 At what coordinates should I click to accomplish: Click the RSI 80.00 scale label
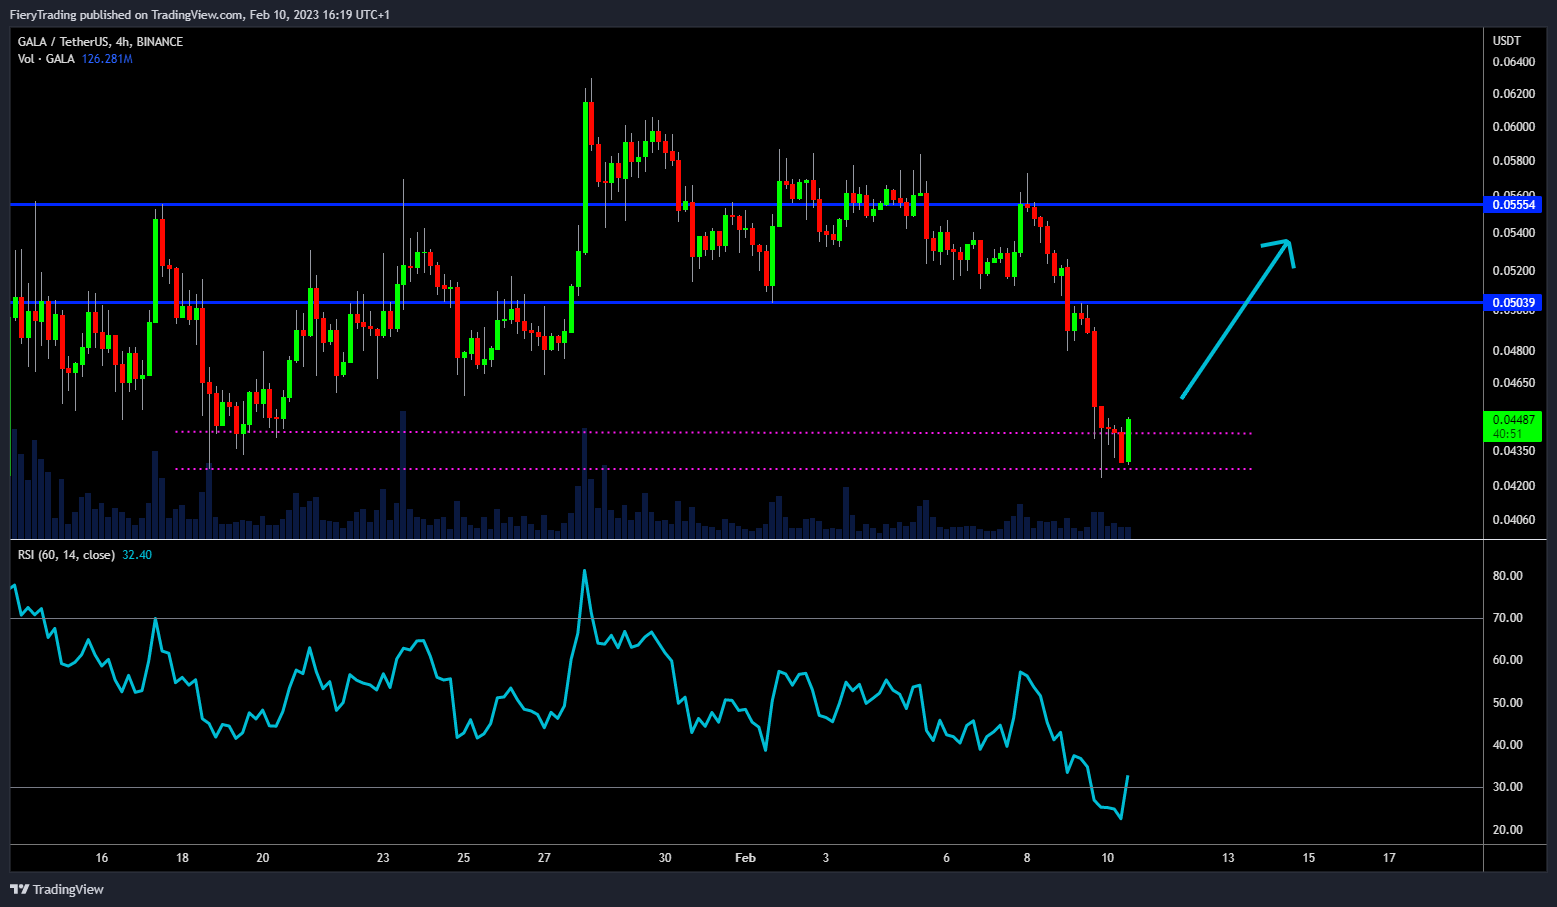click(1508, 576)
